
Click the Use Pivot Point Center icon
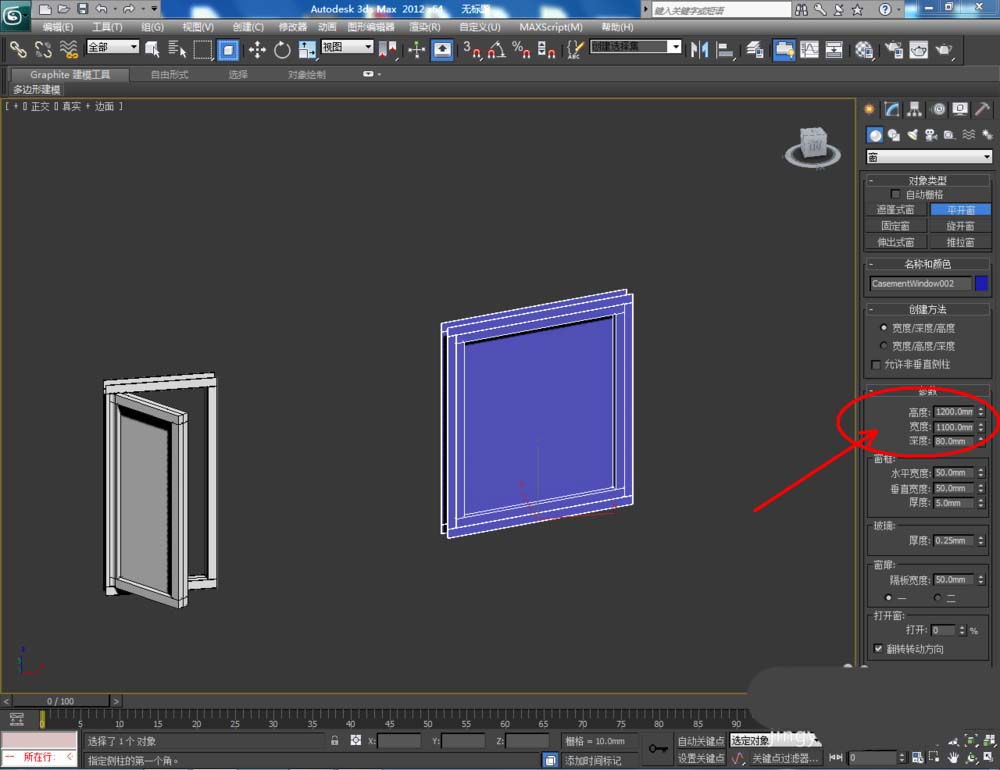tap(387, 49)
